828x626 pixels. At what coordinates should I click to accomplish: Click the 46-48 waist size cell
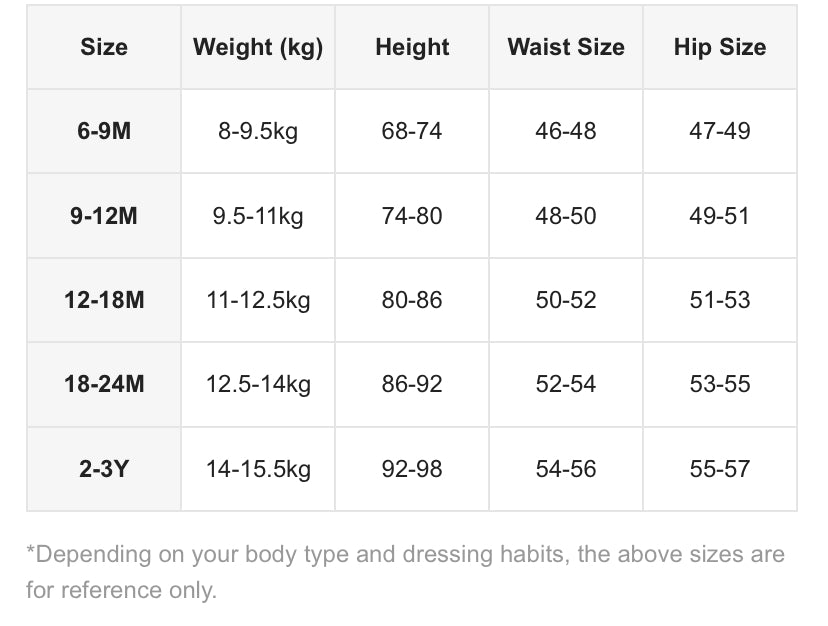pos(566,131)
